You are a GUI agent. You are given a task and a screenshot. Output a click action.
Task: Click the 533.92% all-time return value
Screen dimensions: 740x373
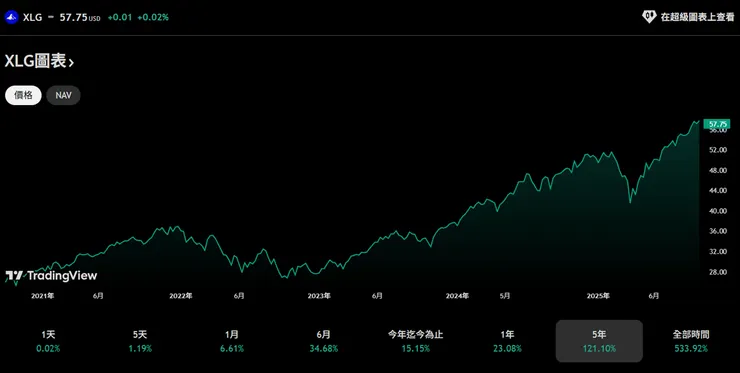click(x=691, y=349)
